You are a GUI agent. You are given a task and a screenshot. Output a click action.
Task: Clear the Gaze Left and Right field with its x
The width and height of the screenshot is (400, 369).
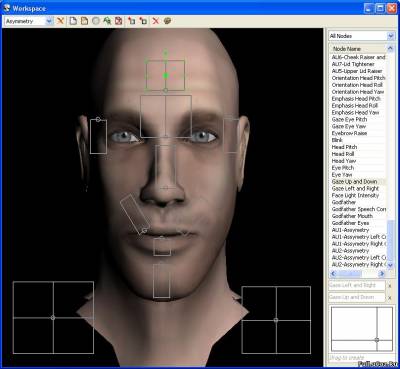pyautogui.click(x=389, y=286)
